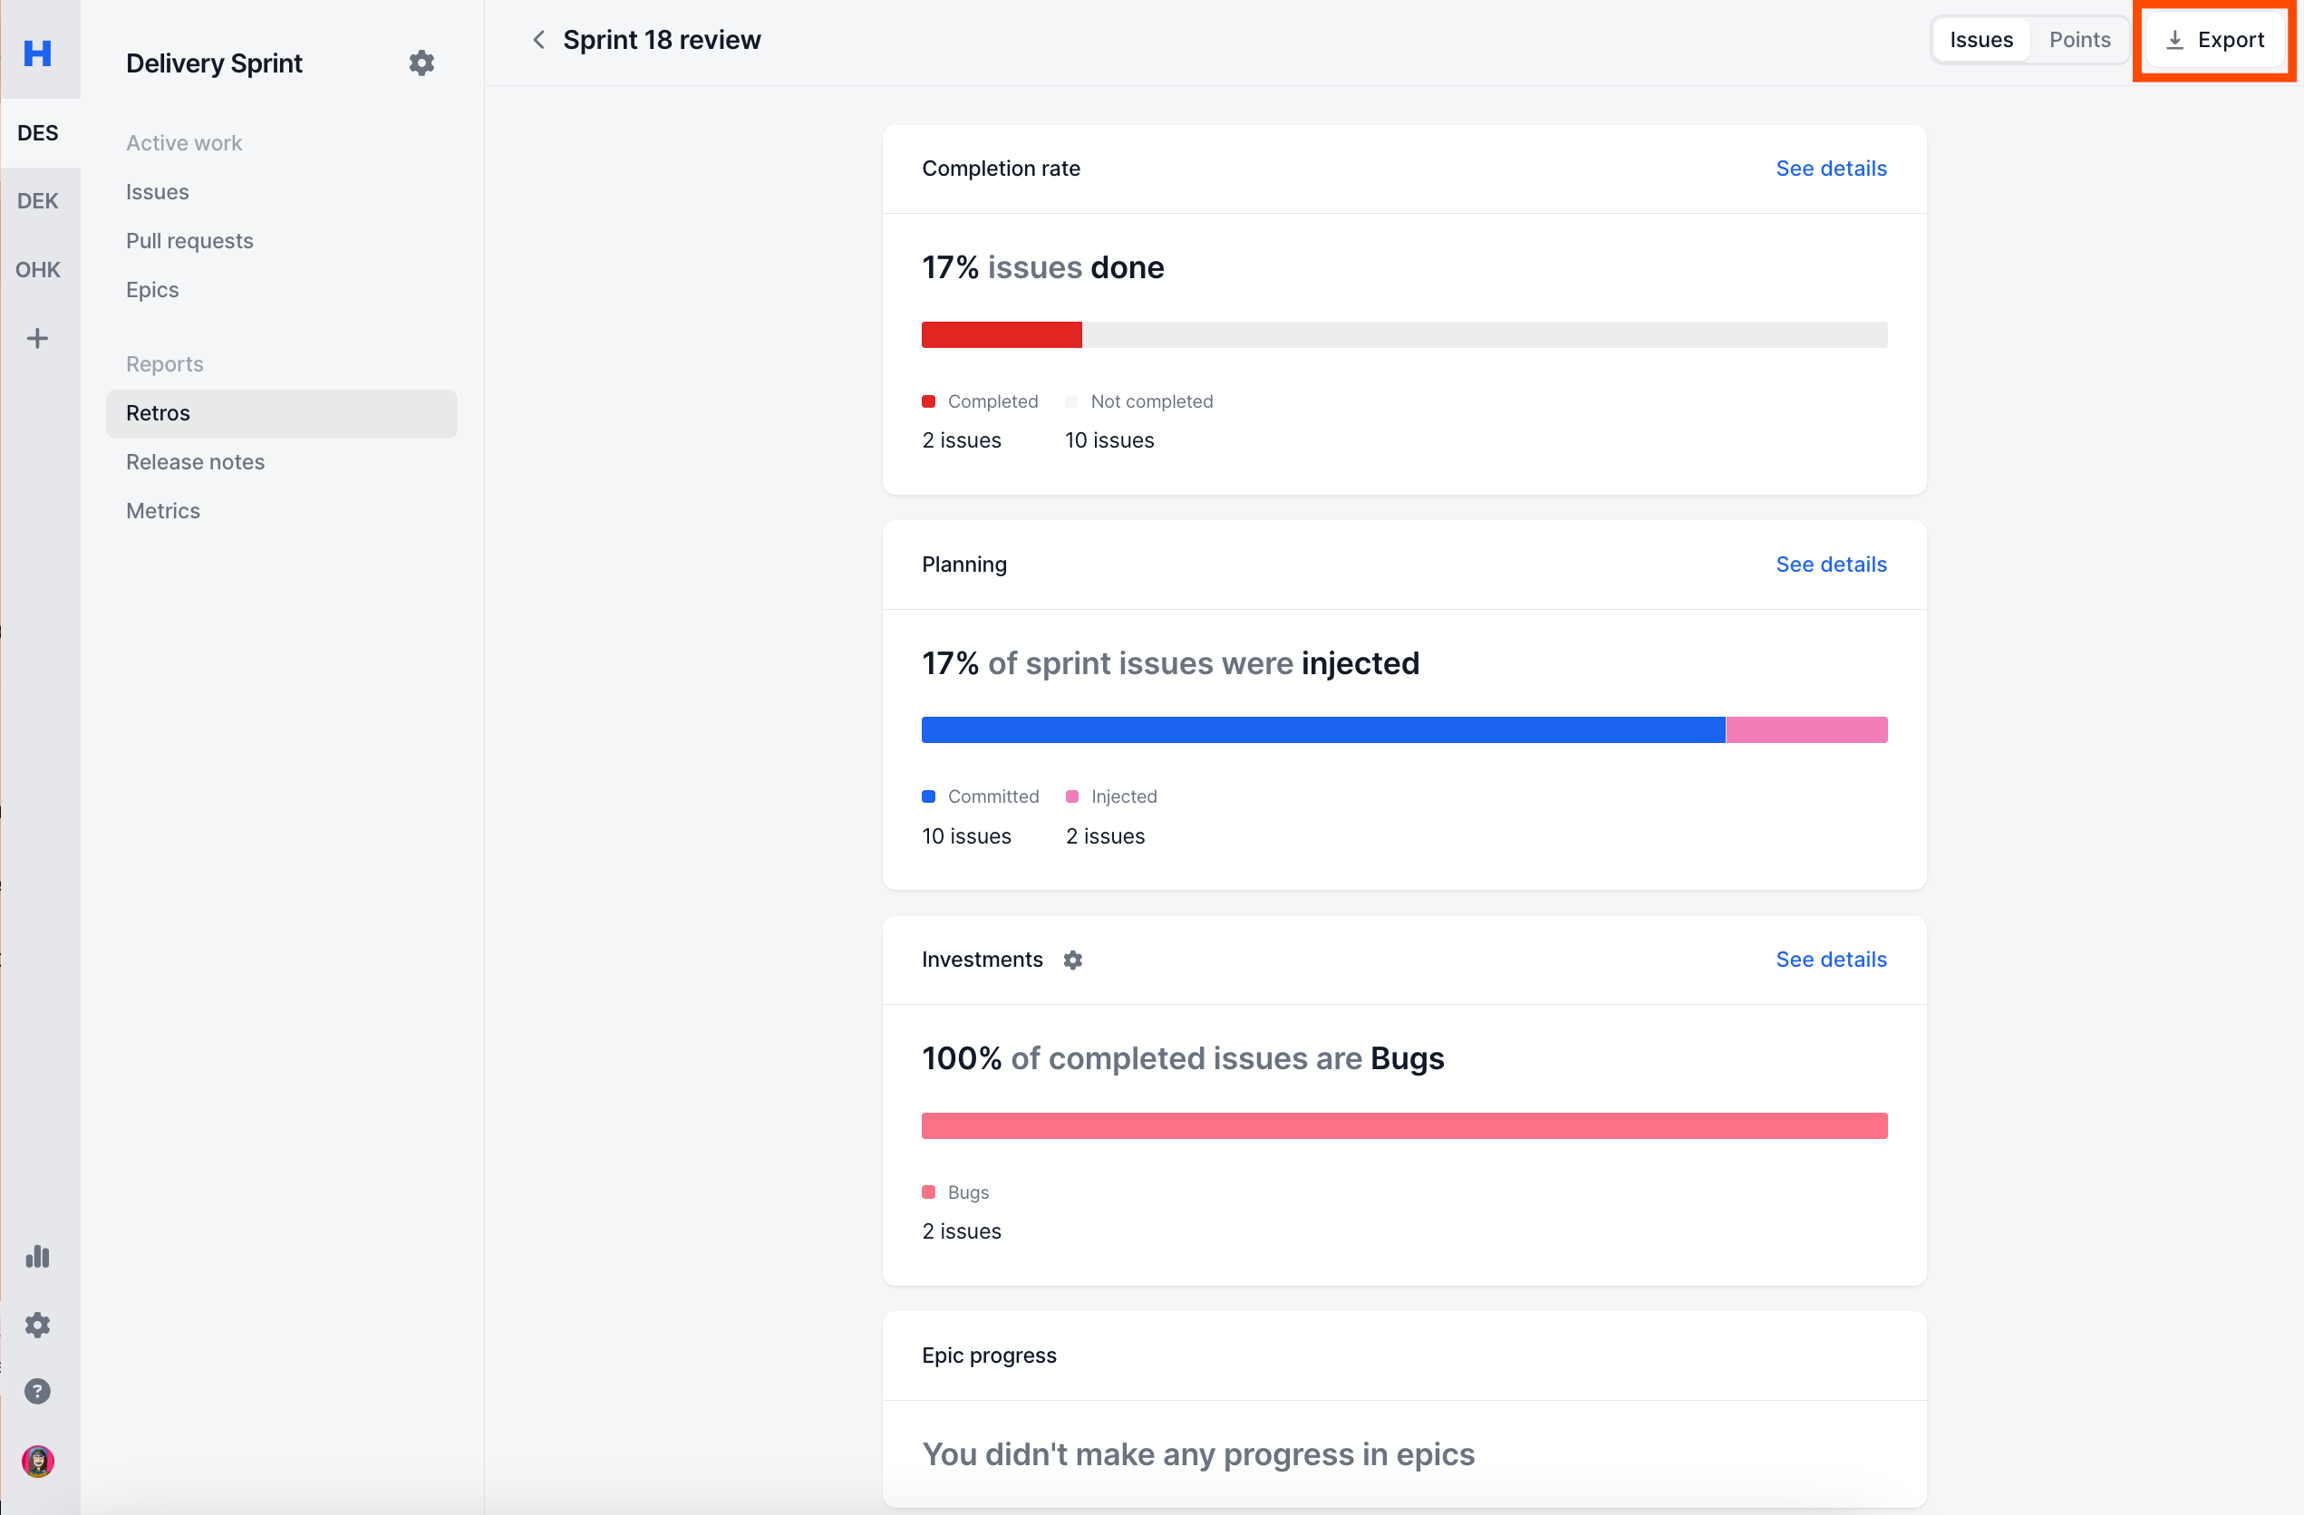The width and height of the screenshot is (2304, 1515).
Task: Add a new workspace with plus icon
Action: (38, 338)
